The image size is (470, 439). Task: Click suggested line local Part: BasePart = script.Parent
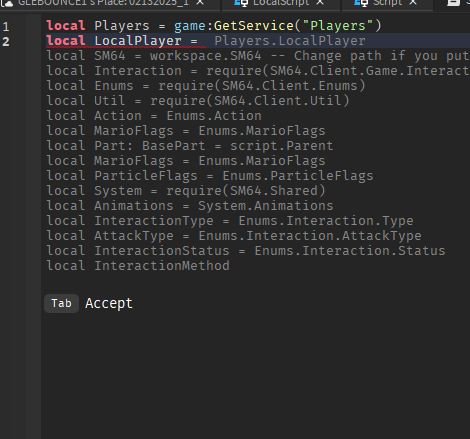(x=190, y=146)
